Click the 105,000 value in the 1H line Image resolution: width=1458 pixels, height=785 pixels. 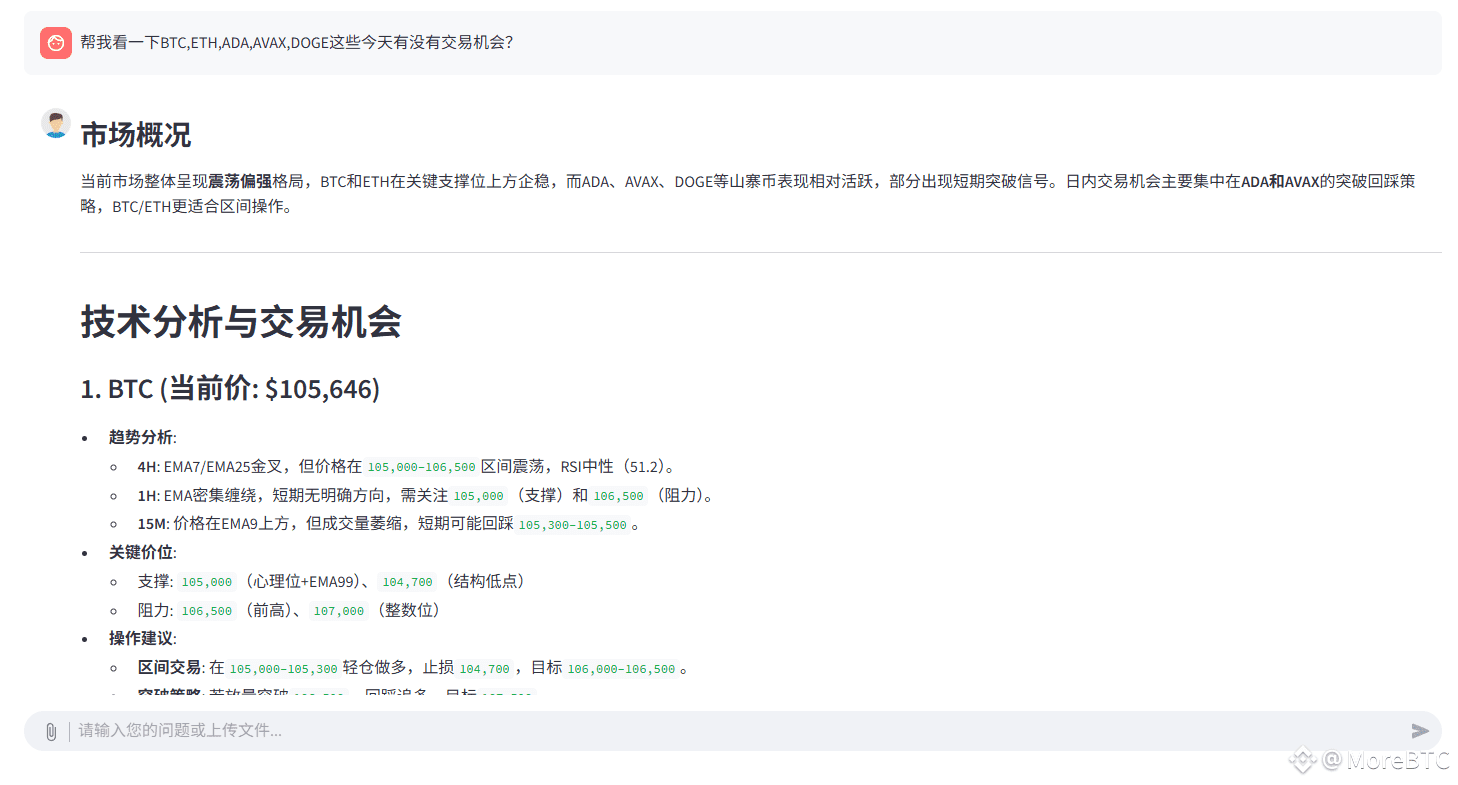click(479, 496)
